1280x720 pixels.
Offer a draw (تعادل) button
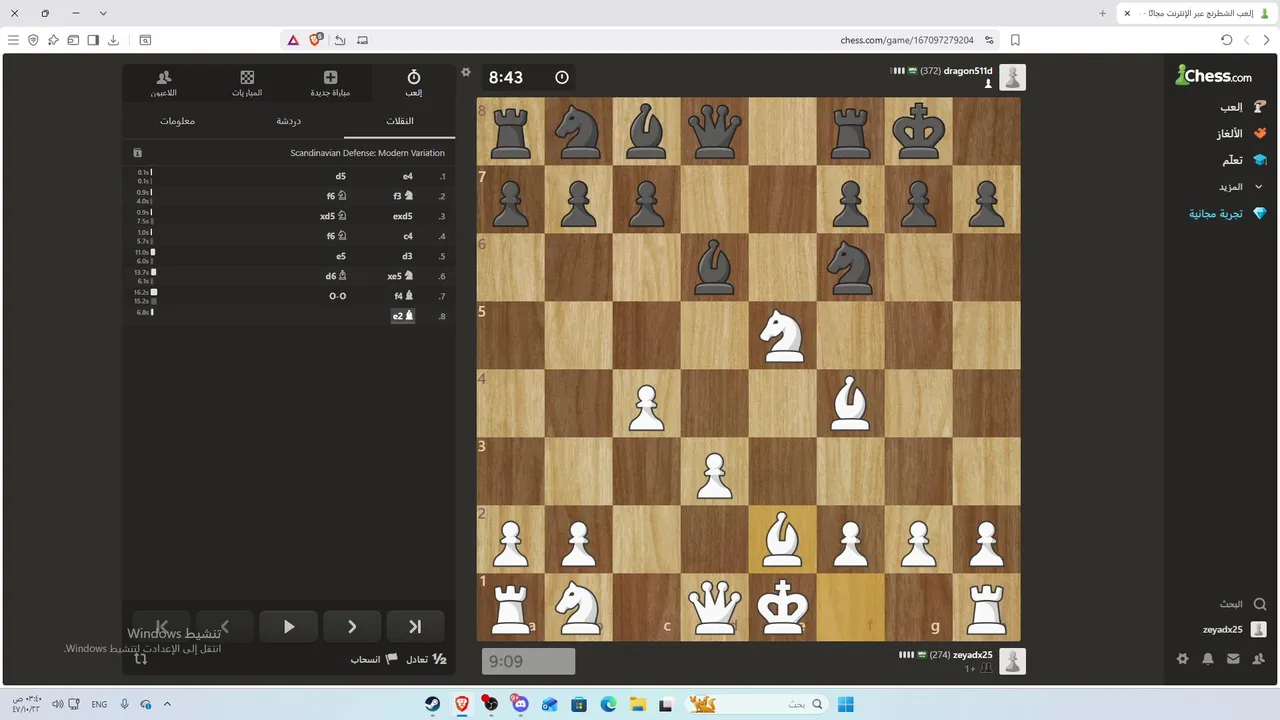click(426, 660)
